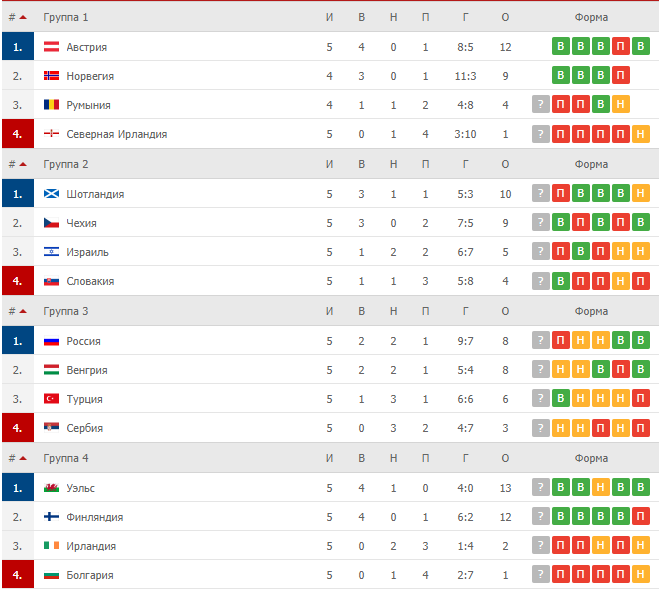The width and height of the screenshot is (659, 591).
Task: Click Norway's last red П form badge
Action: tap(620, 75)
